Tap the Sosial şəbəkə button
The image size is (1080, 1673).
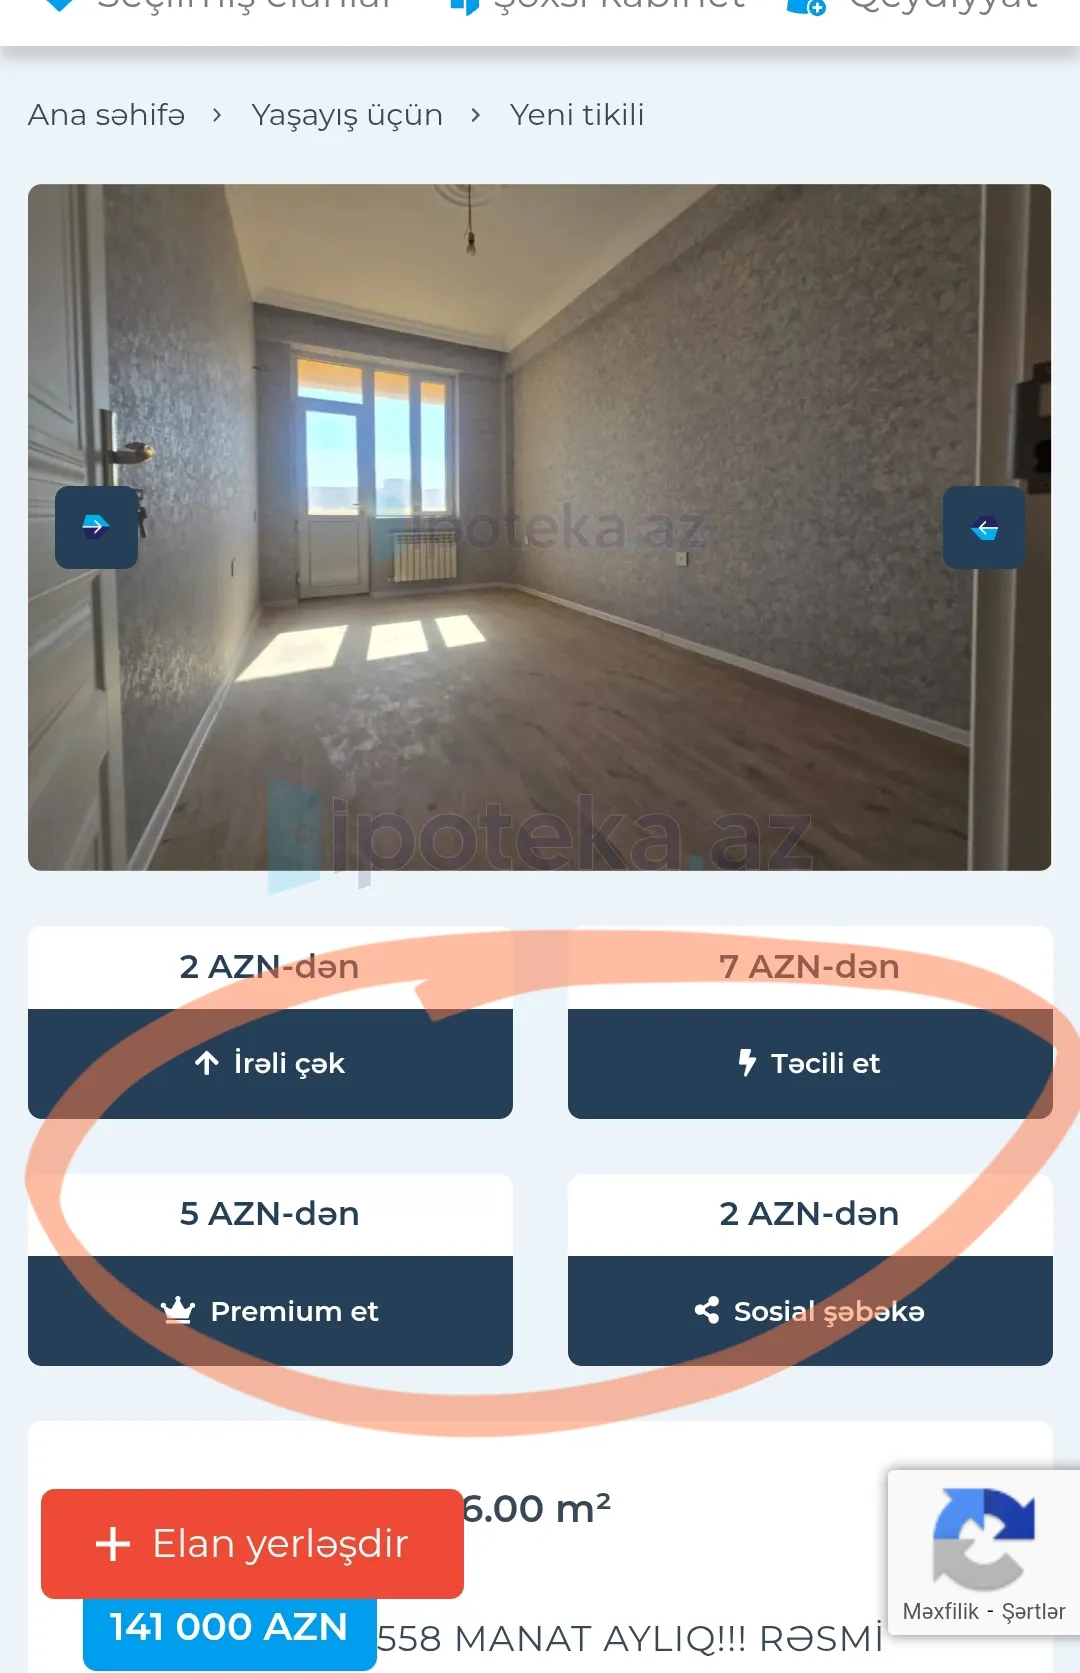tap(810, 1311)
